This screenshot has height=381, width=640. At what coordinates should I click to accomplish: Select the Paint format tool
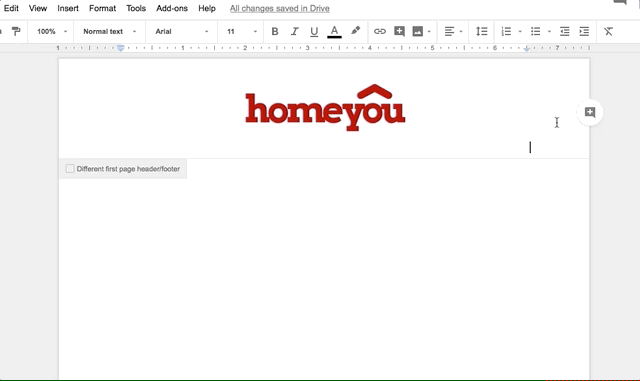pyautogui.click(x=16, y=31)
